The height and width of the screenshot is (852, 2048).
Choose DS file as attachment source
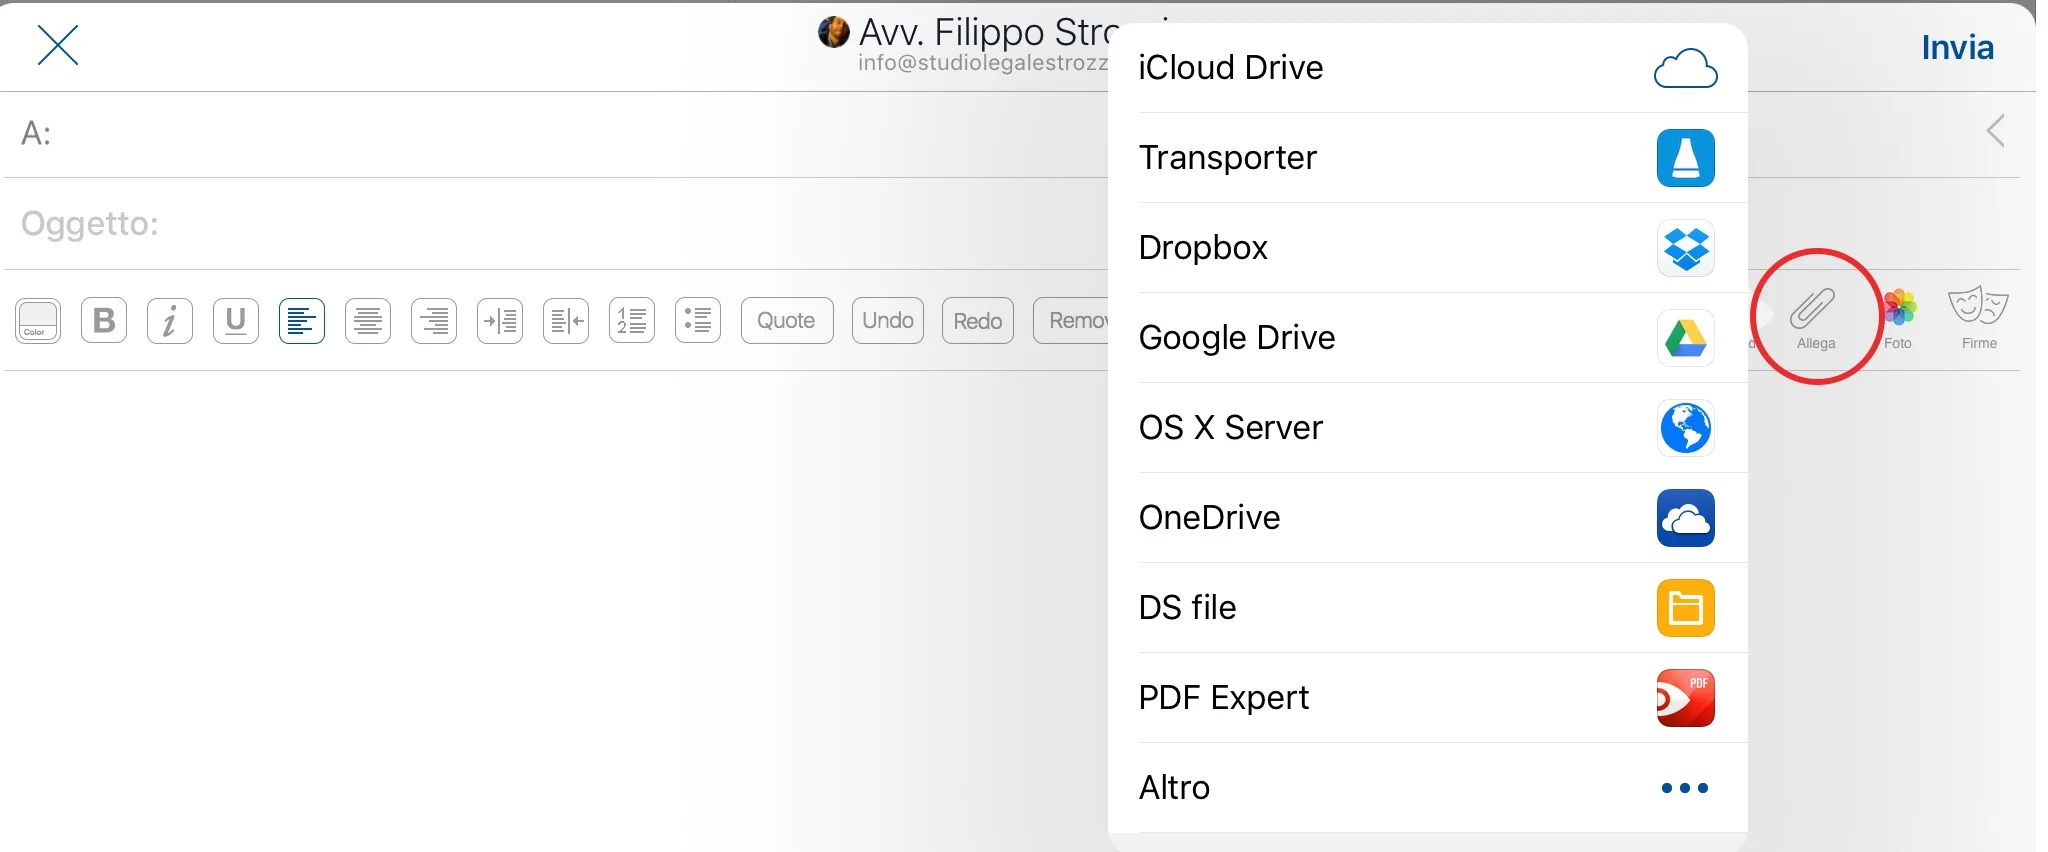point(1428,608)
